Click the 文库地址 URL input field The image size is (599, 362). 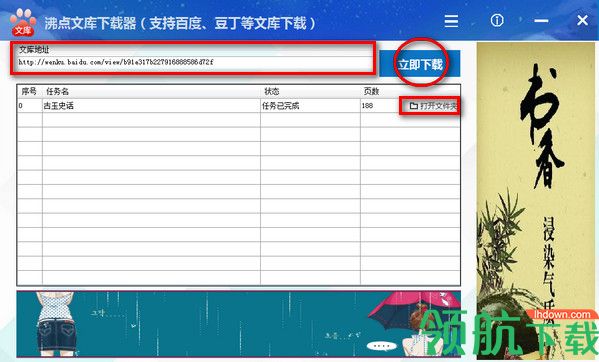[x=194, y=62]
